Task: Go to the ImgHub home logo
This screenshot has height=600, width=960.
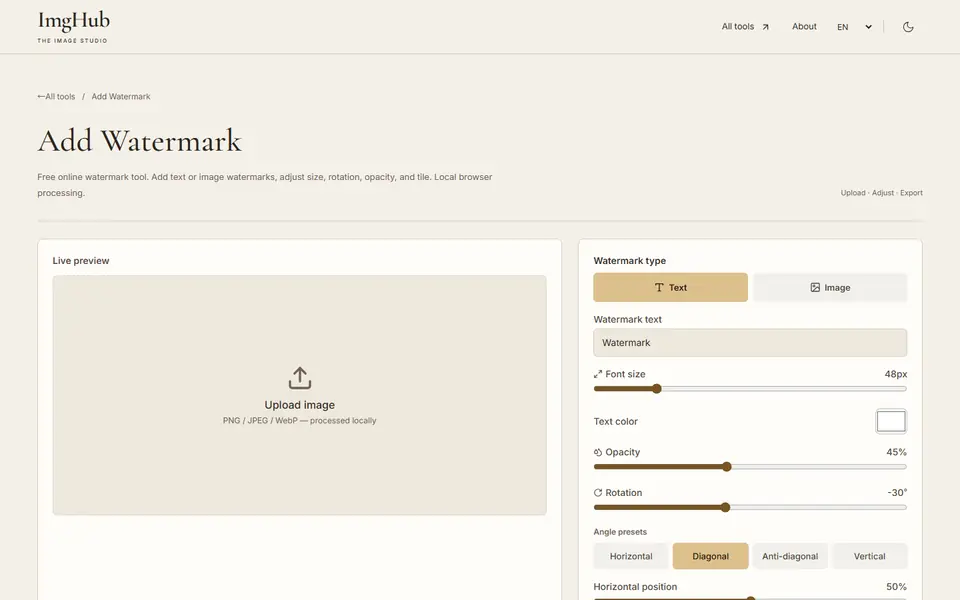Action: tap(73, 27)
